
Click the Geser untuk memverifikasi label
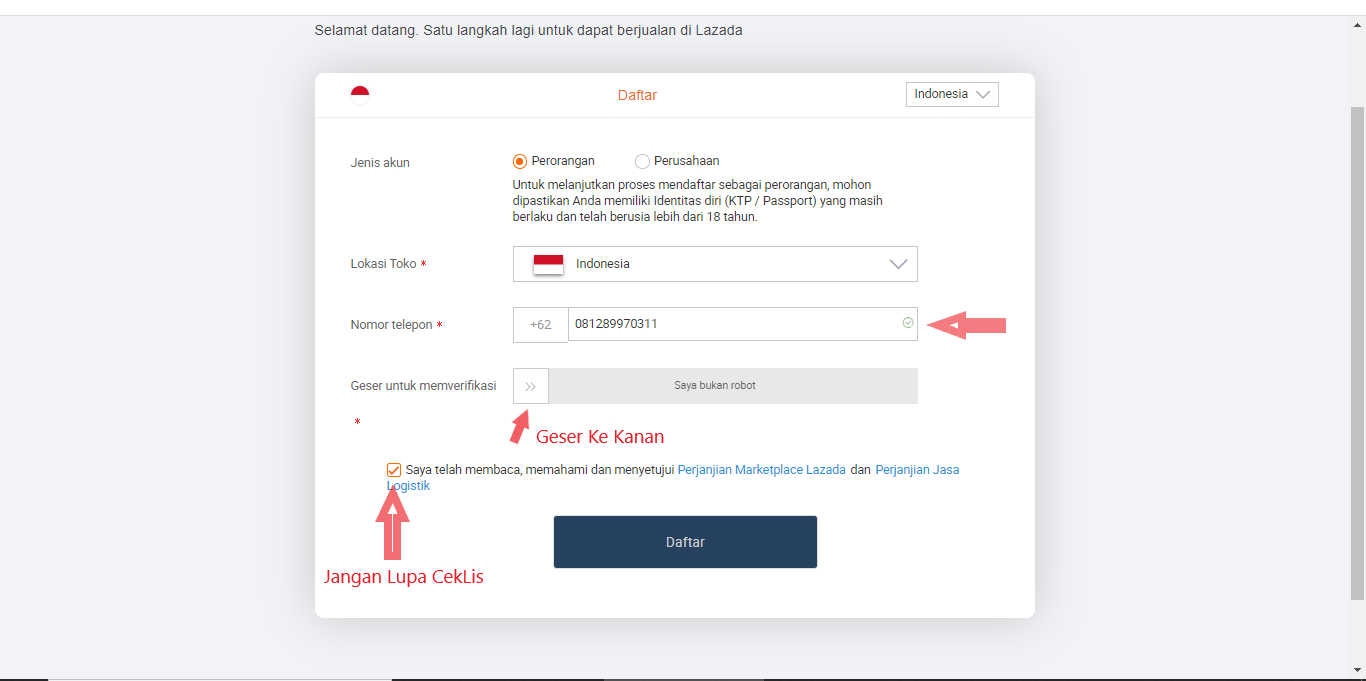click(x=423, y=386)
